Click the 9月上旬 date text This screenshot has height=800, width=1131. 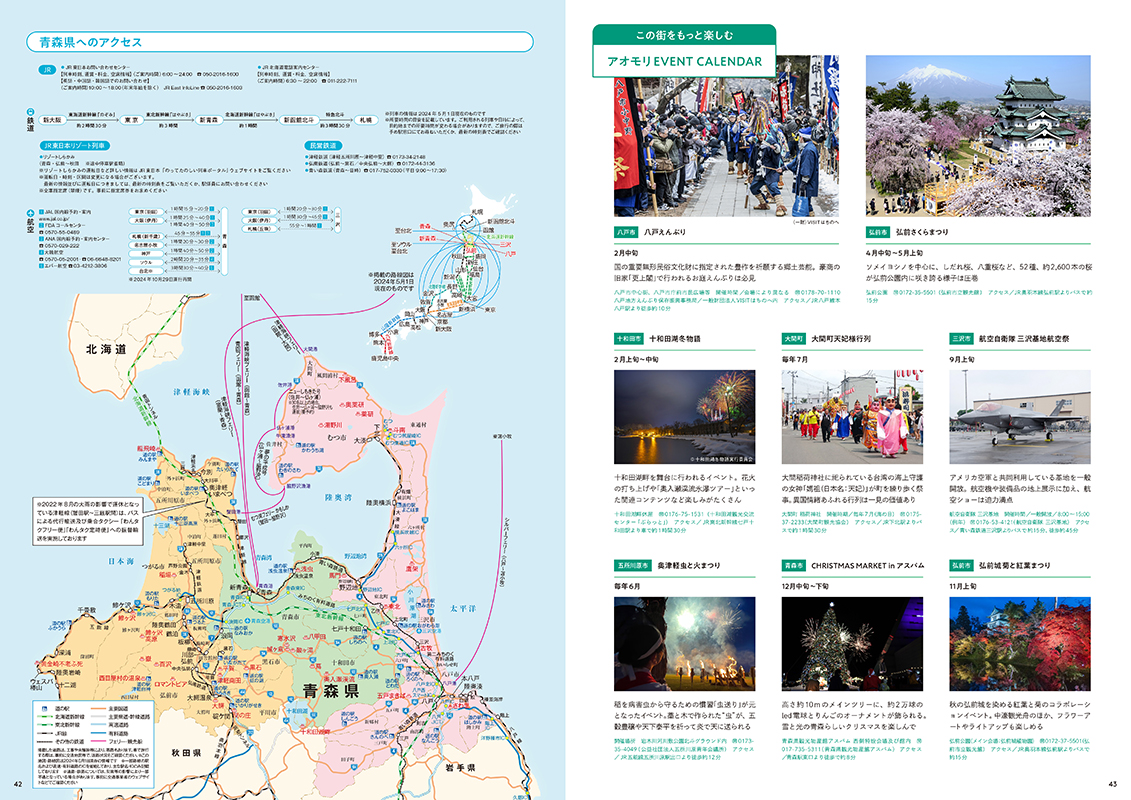pyautogui.click(x=962, y=359)
